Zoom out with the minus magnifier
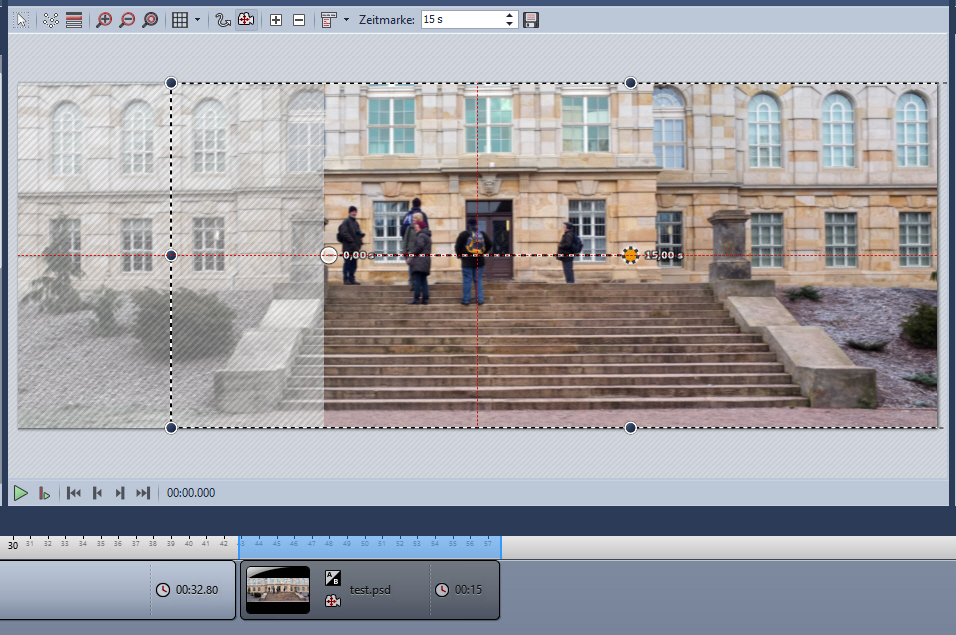Screen dimensions: 956x635 (127, 20)
